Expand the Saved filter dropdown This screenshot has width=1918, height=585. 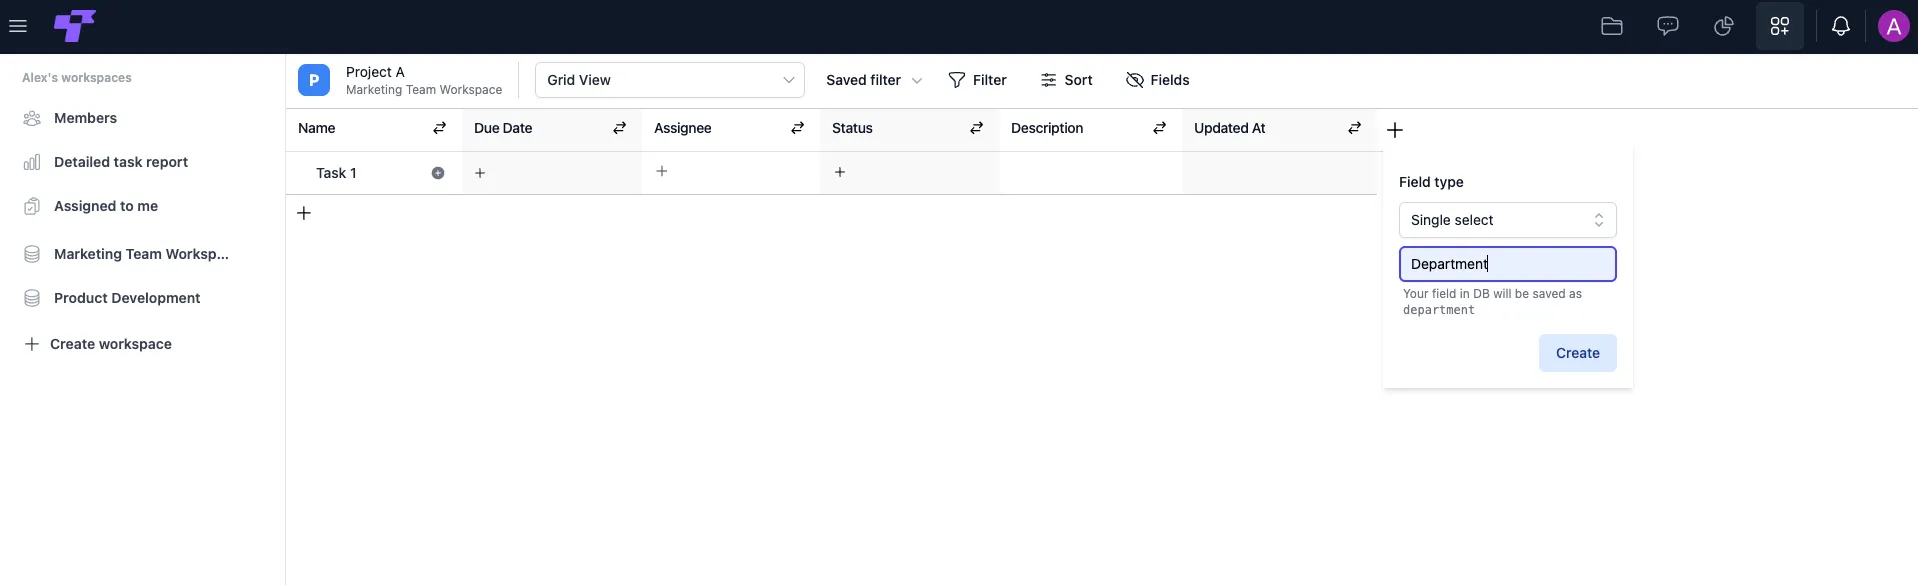(x=873, y=80)
